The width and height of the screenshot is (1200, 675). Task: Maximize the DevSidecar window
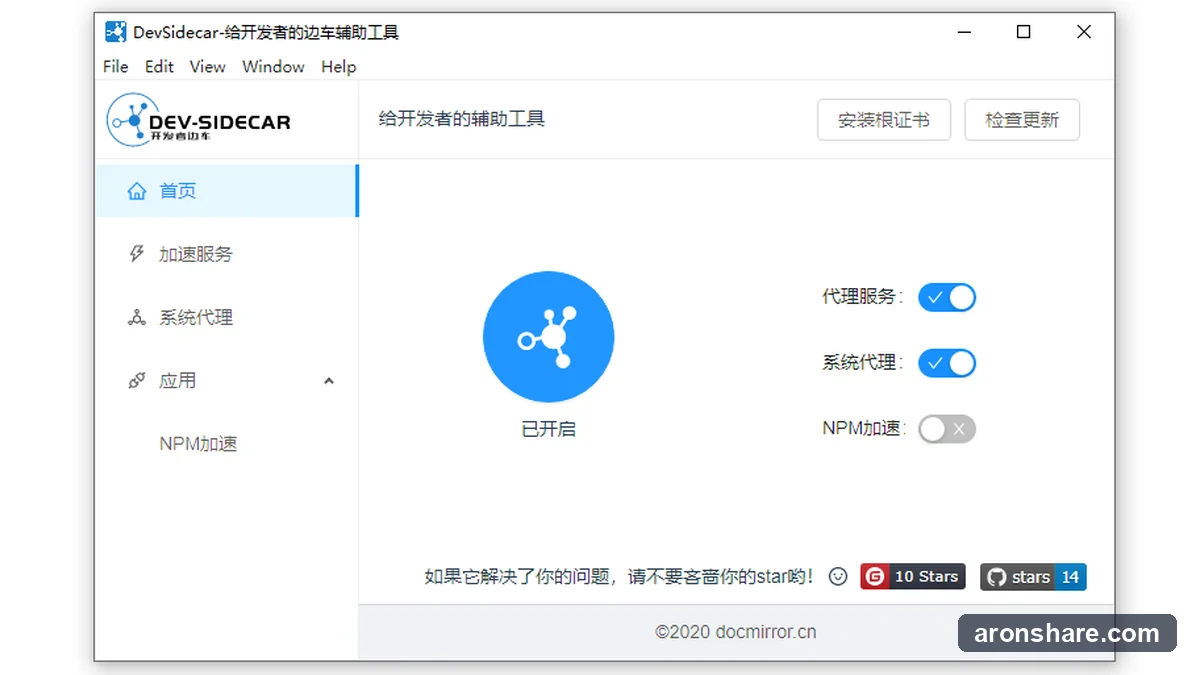coord(1023,32)
